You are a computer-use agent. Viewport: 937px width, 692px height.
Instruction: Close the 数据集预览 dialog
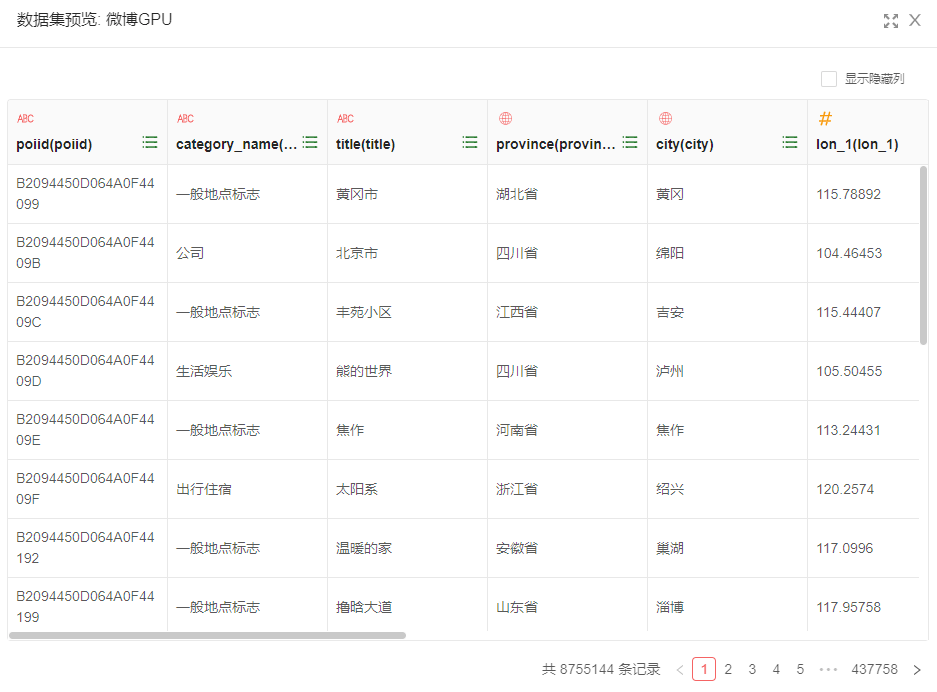pos(915,21)
